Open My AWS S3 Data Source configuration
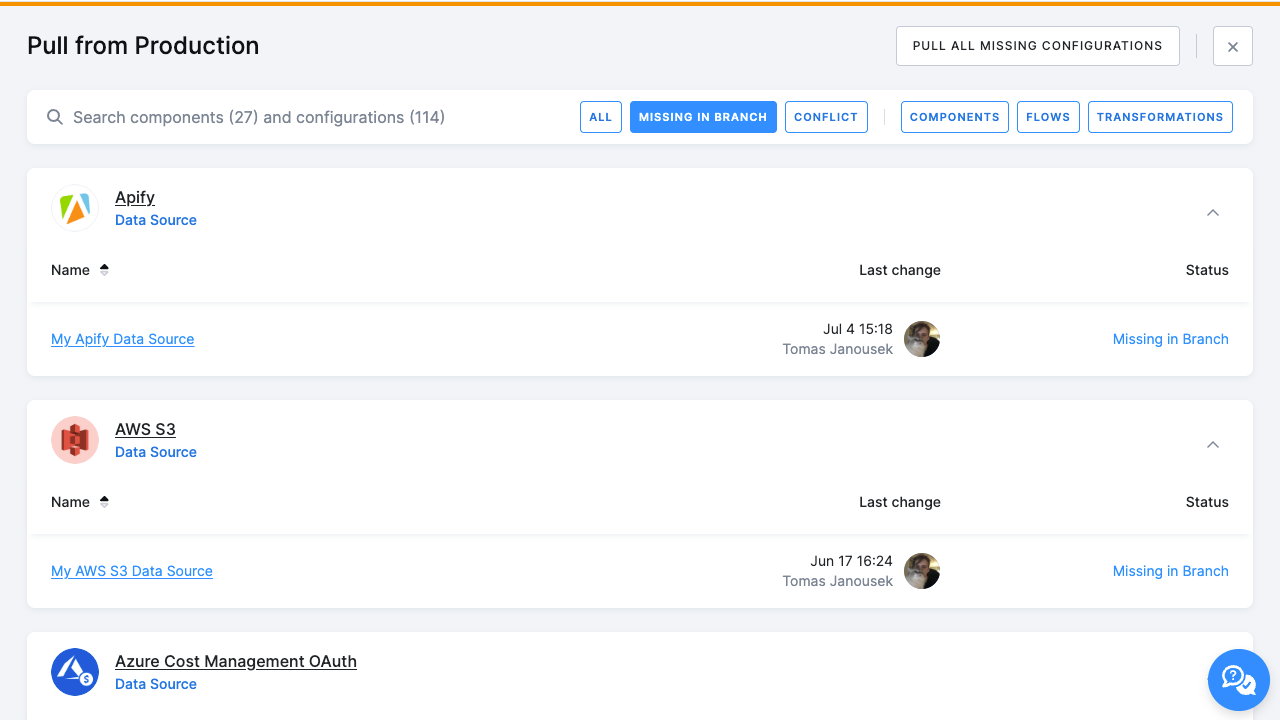 pos(132,571)
